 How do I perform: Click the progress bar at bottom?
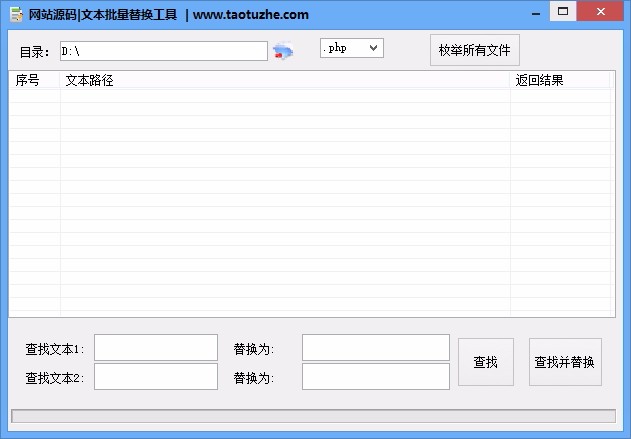tap(313, 416)
